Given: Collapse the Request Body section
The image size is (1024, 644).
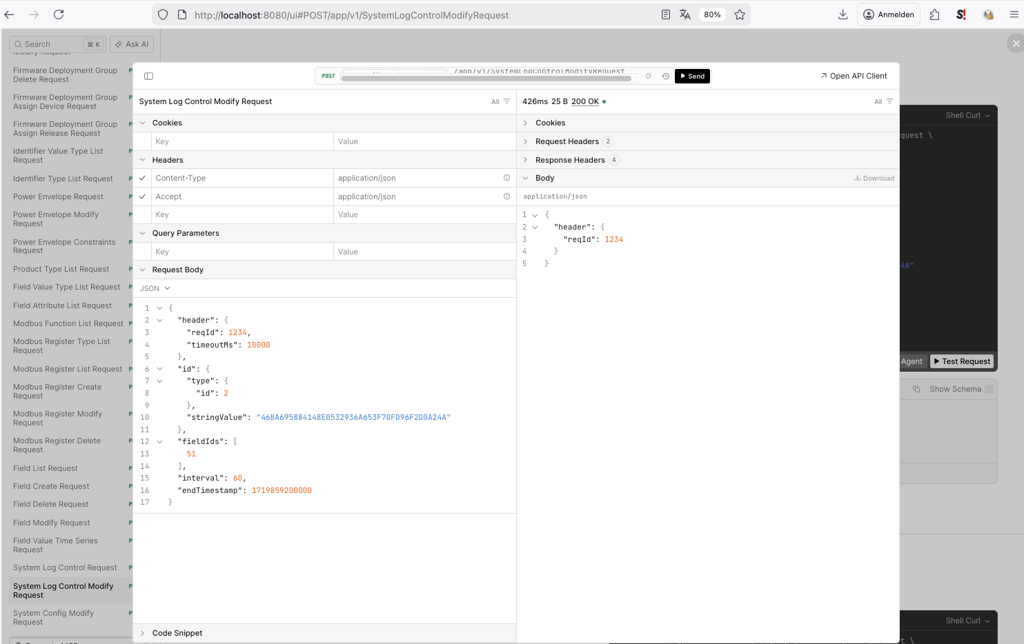Looking at the screenshot, I should coord(142,270).
